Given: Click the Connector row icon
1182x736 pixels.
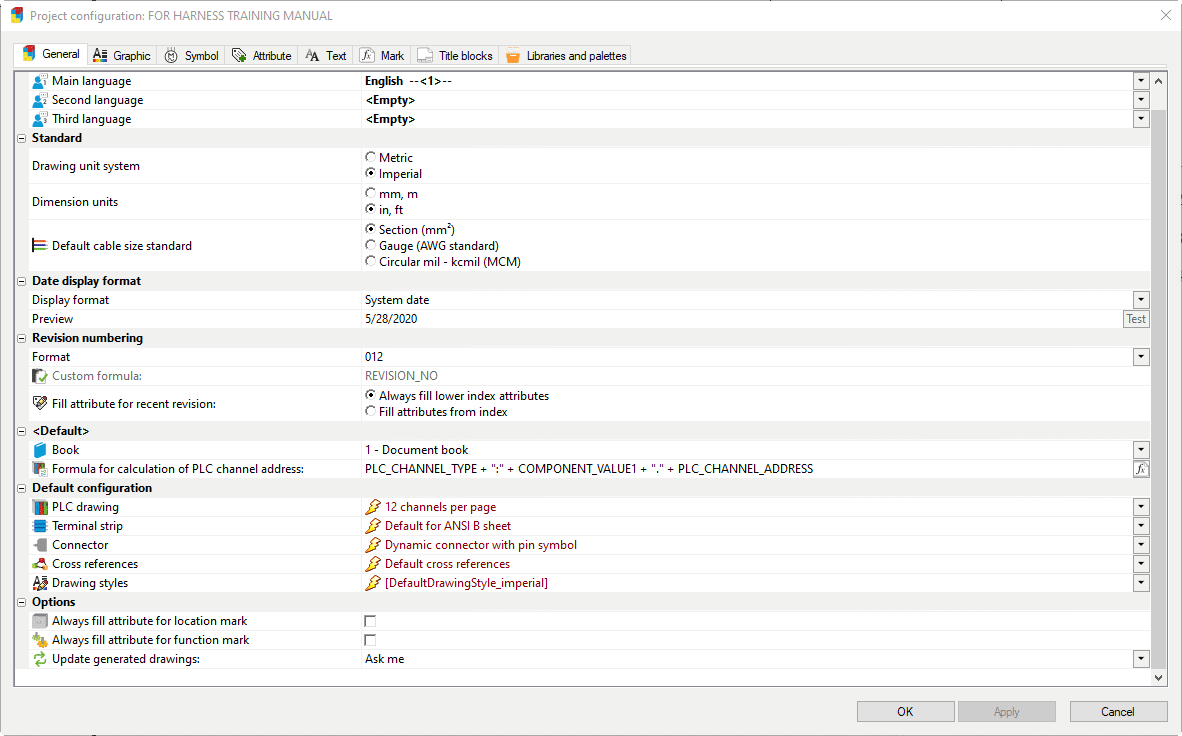Looking at the screenshot, I should click(x=40, y=545).
